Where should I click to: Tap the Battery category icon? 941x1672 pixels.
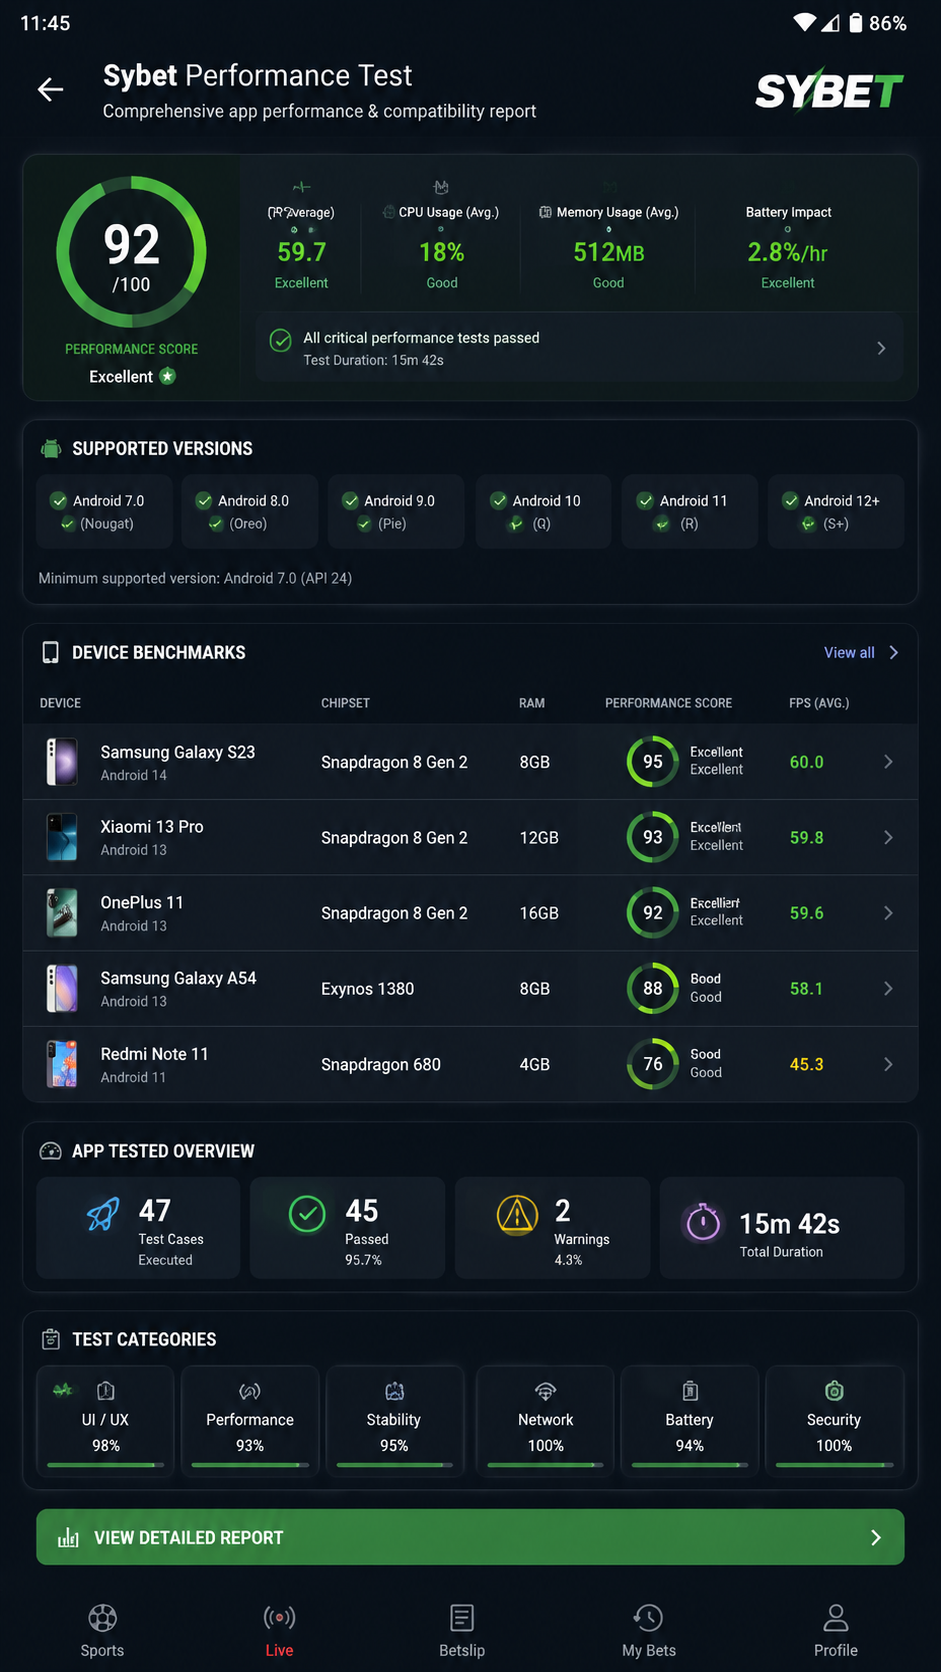(690, 1391)
